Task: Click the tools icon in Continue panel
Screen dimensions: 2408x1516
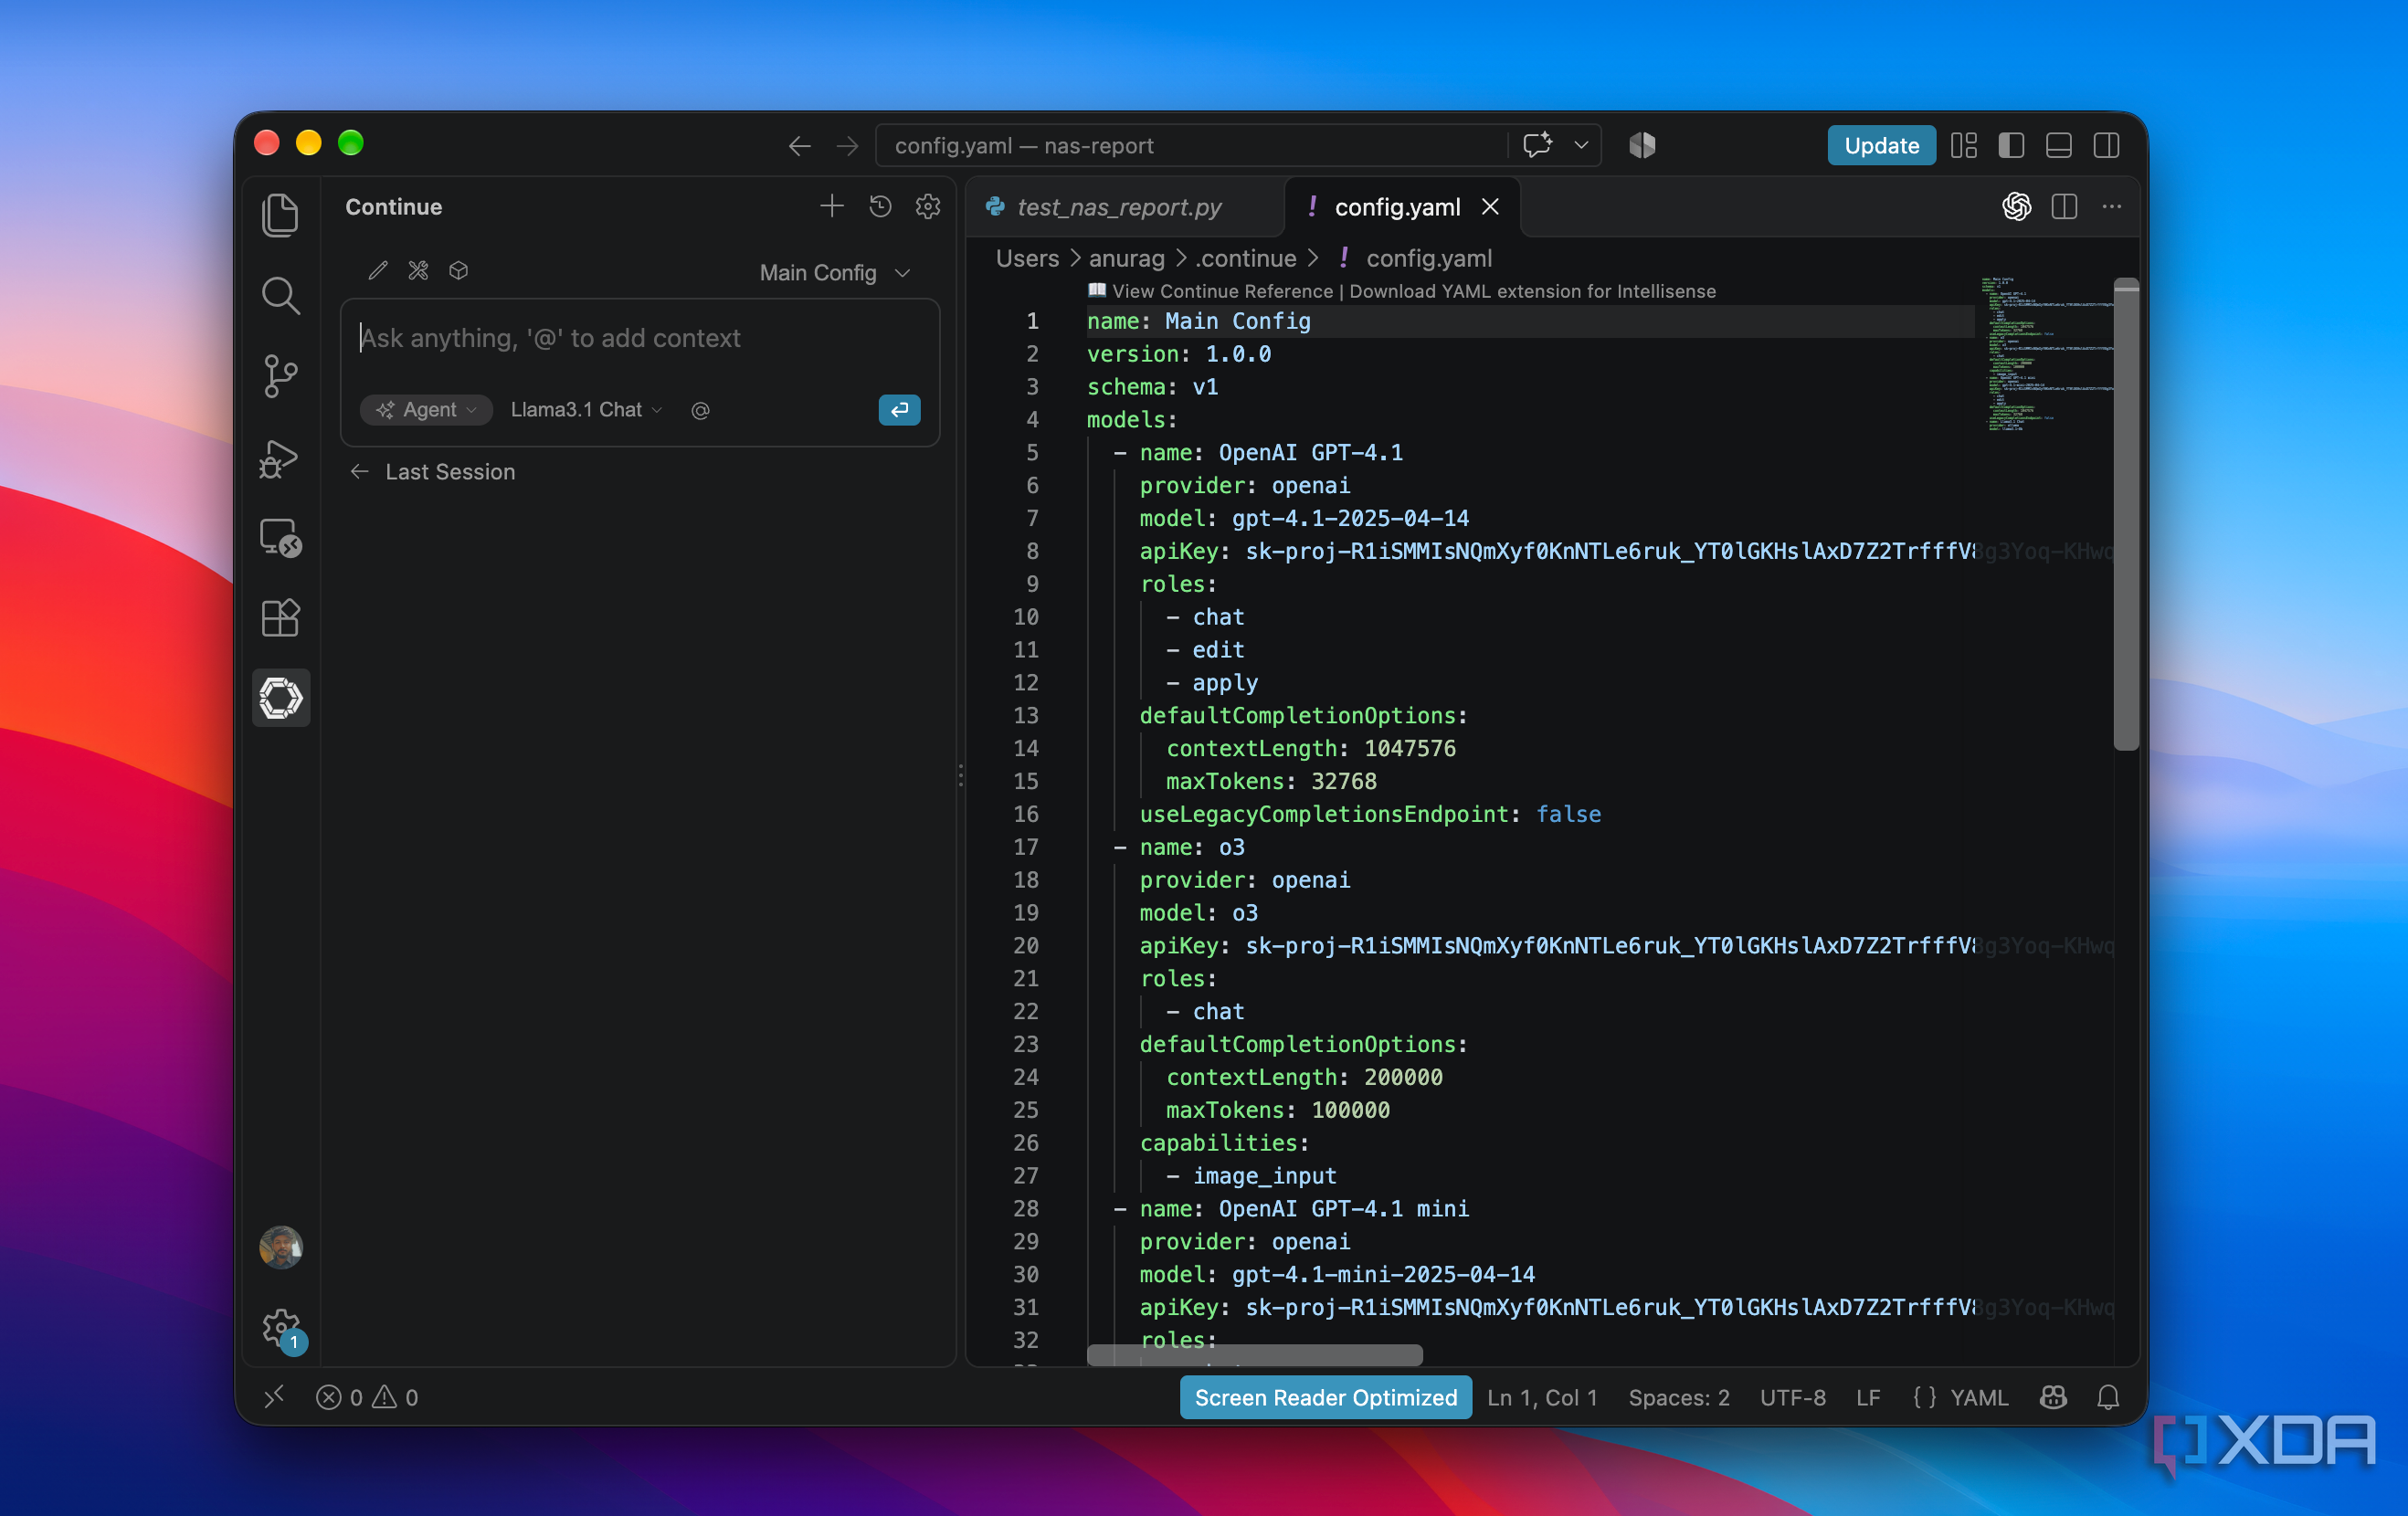Action: tap(418, 270)
